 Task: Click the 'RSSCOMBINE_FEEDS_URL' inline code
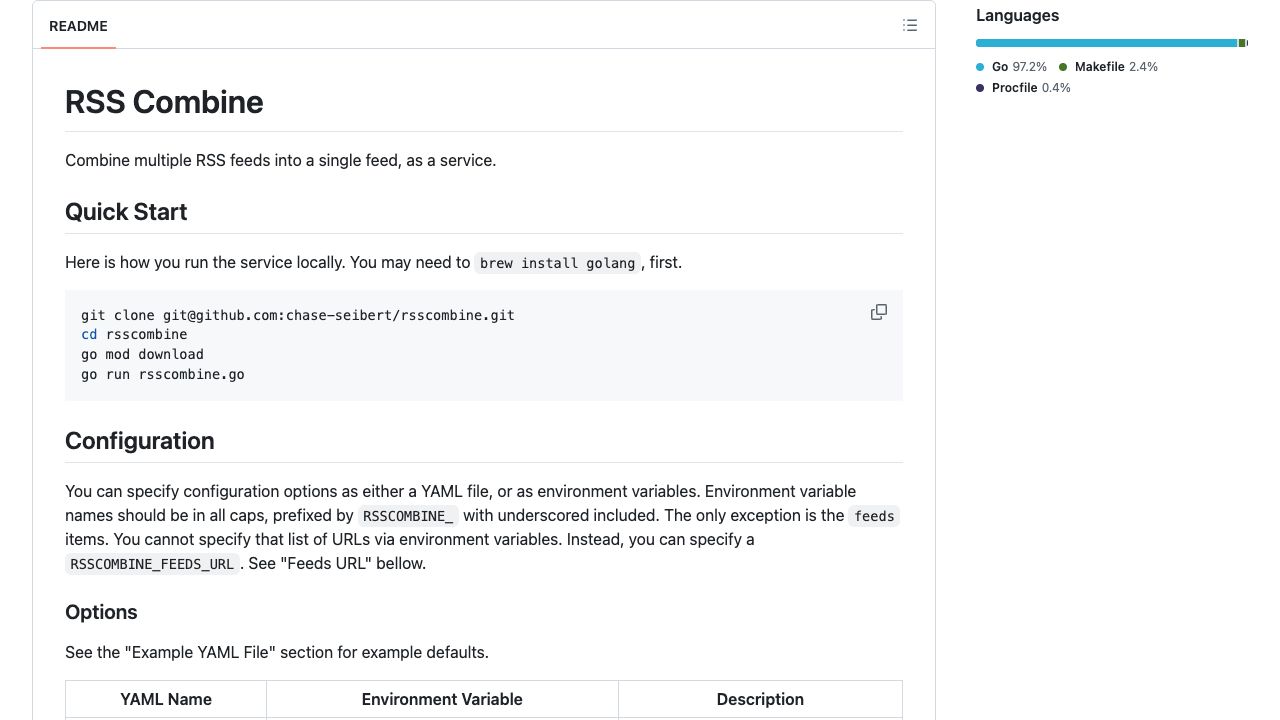pos(152,564)
